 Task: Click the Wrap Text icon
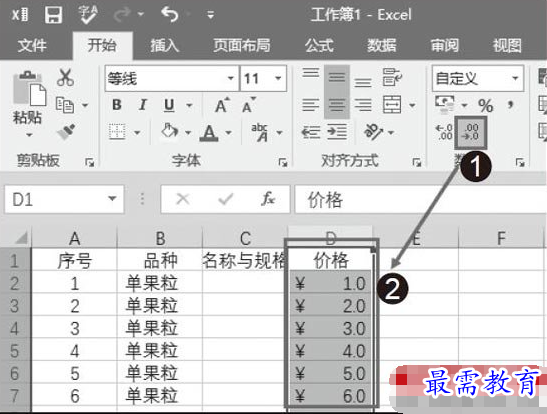tap(392, 77)
